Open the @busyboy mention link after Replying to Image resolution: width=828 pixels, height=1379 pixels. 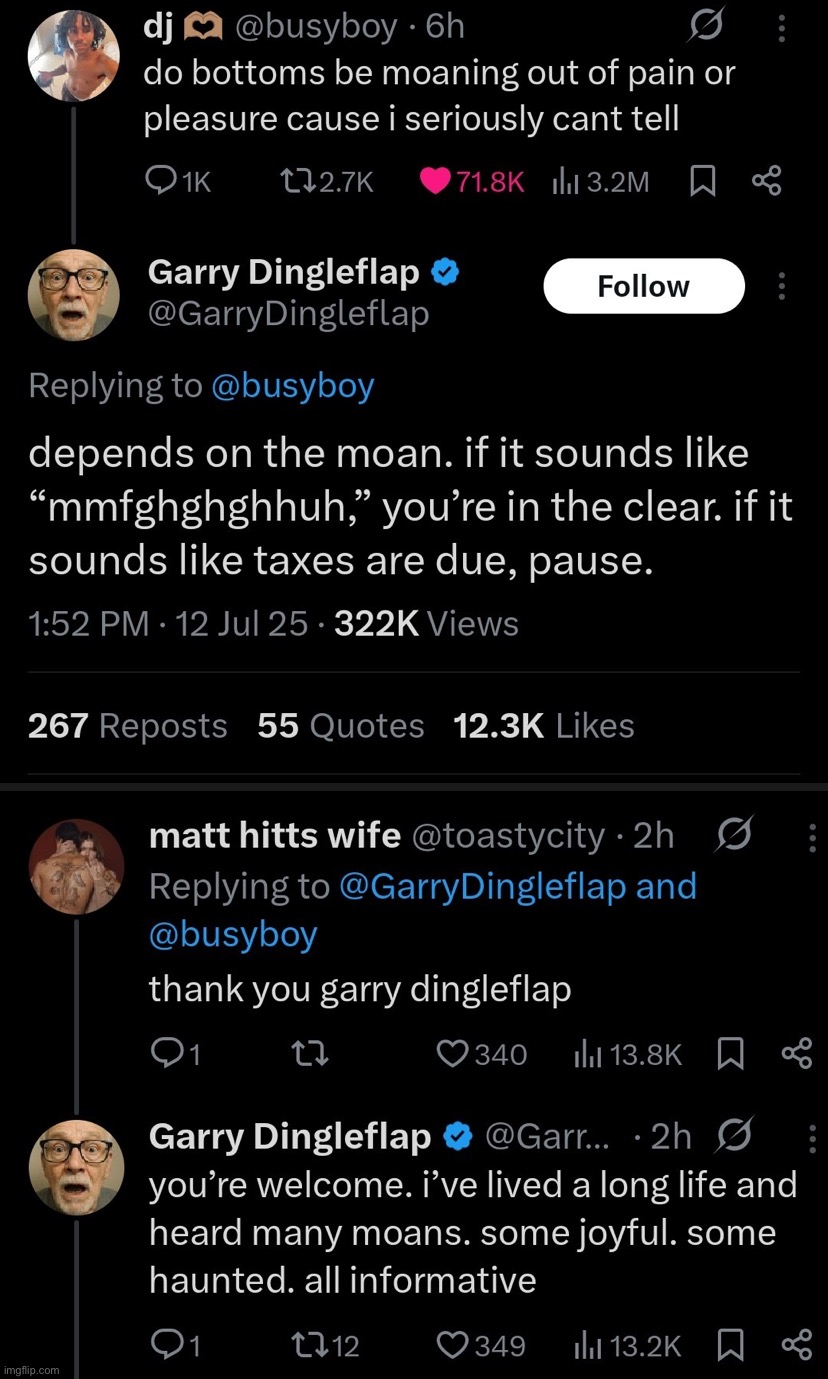292,386
